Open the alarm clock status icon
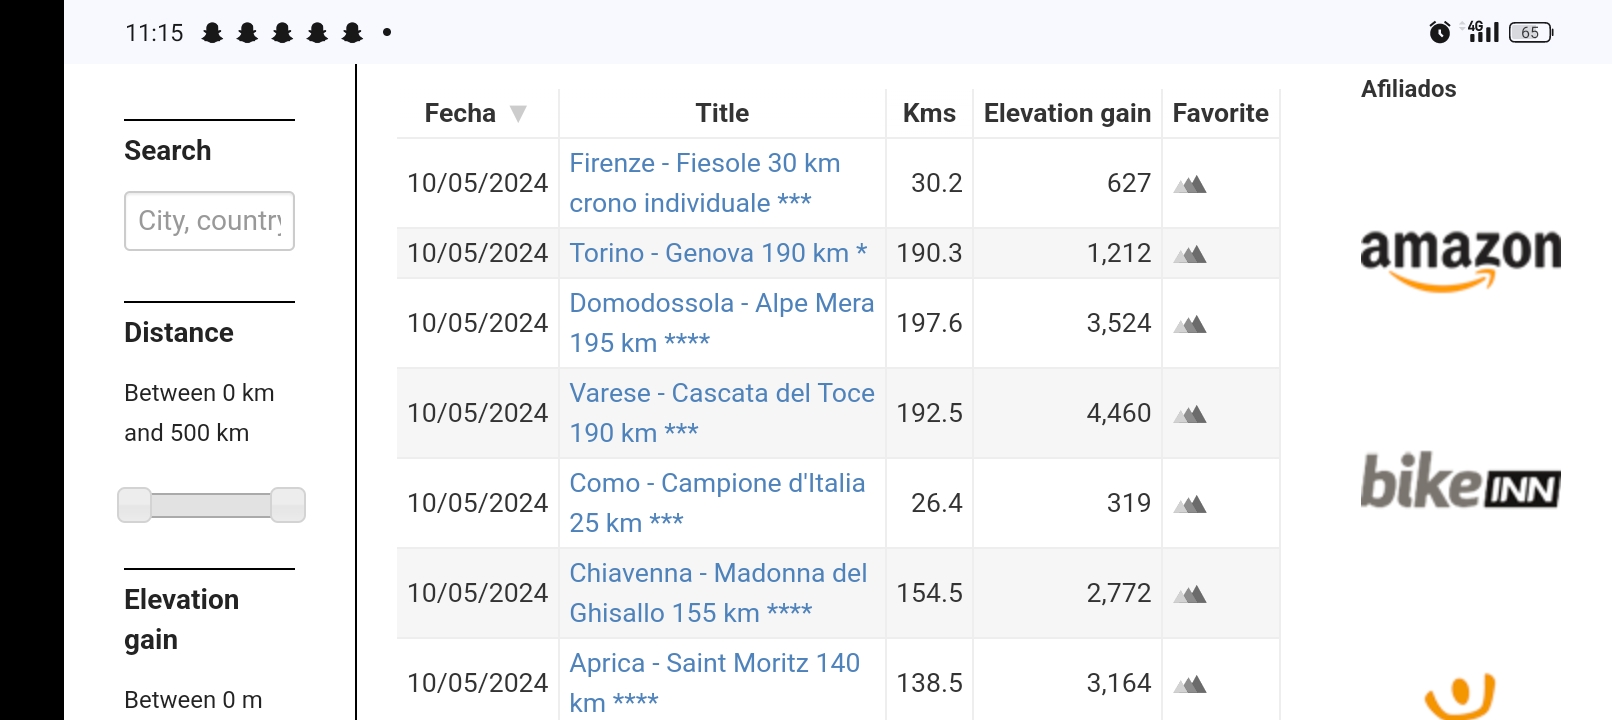Viewport: 1612px width, 720px height. (x=1440, y=32)
